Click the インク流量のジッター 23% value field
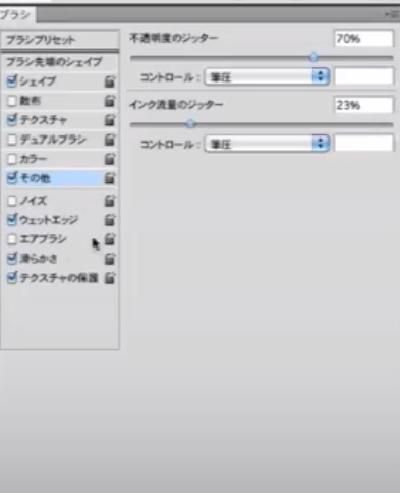 (364, 105)
